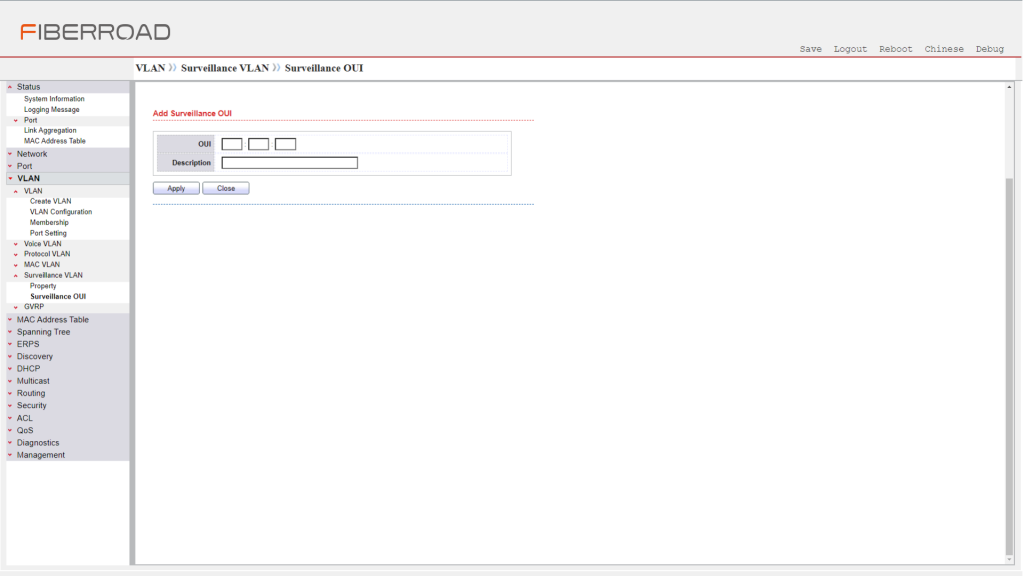The image size is (1024, 576).
Task: Expand the Port item under Status
Action: point(31,120)
